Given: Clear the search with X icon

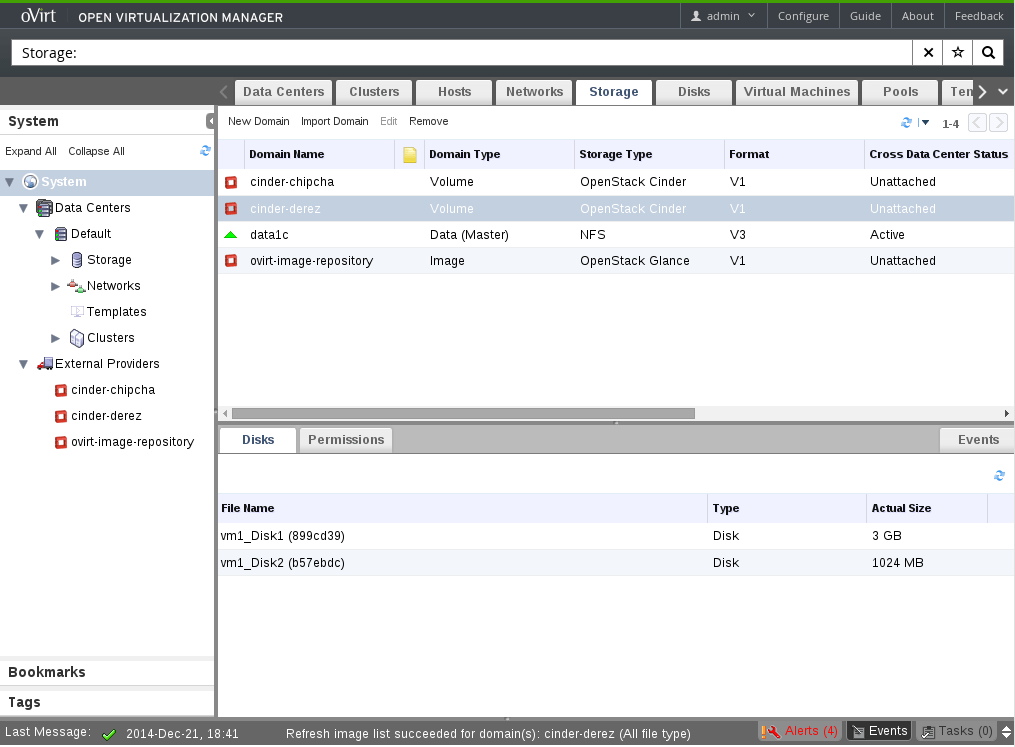Looking at the screenshot, I should (928, 53).
